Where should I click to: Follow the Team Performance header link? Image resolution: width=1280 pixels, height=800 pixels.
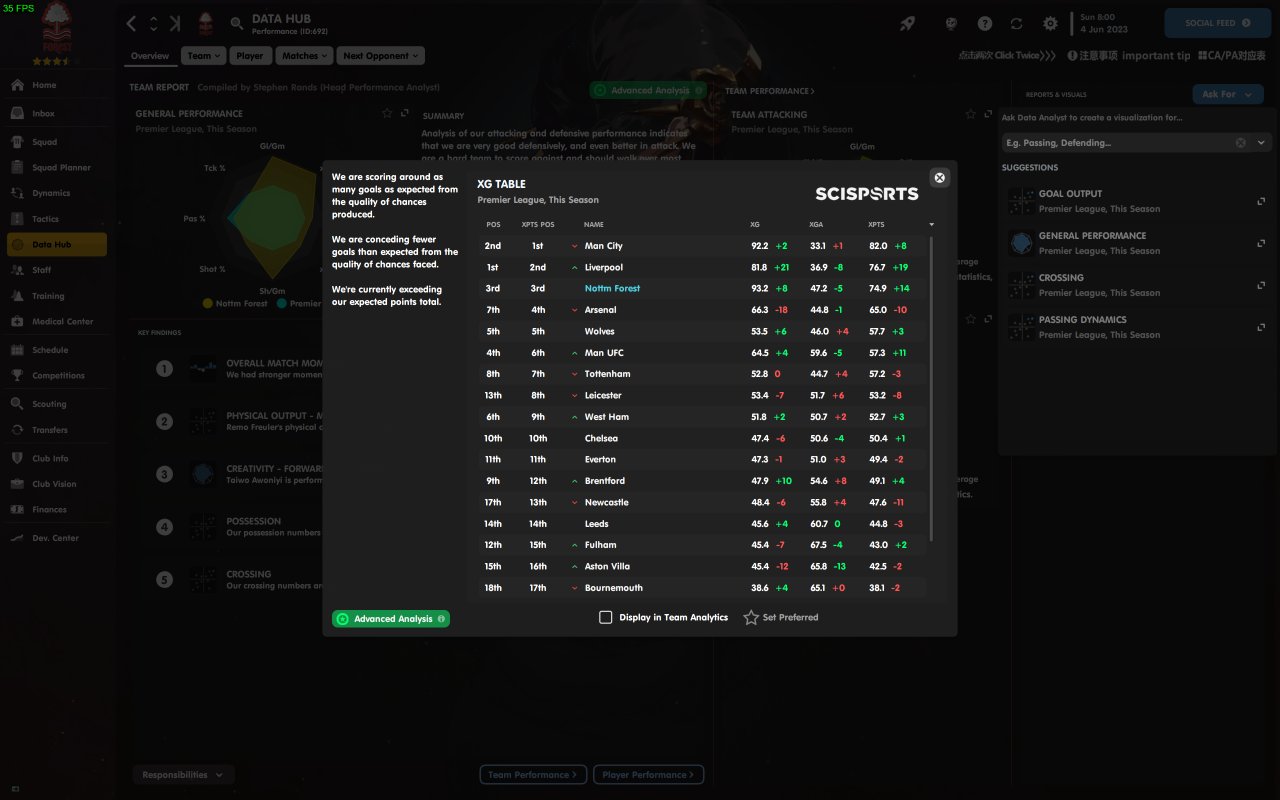click(x=770, y=91)
